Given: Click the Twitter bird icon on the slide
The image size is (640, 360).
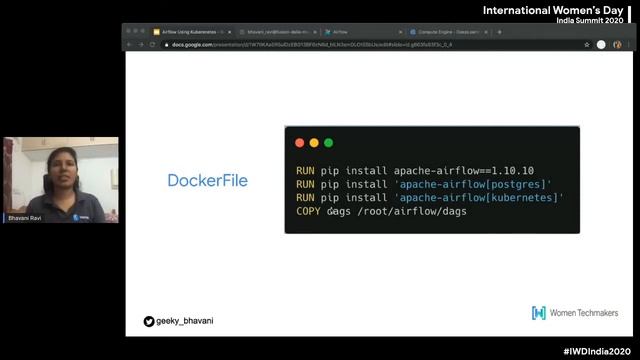Looking at the screenshot, I should pyautogui.click(x=149, y=321).
